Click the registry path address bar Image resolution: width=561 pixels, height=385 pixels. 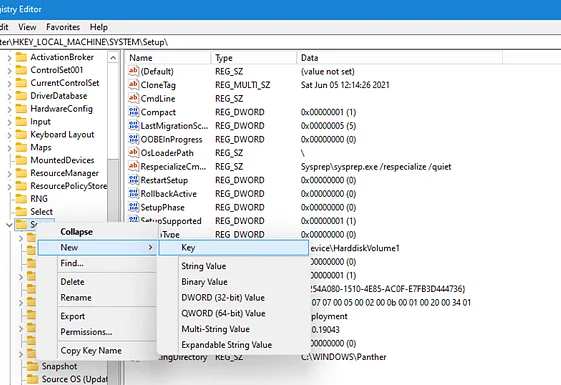click(280, 42)
